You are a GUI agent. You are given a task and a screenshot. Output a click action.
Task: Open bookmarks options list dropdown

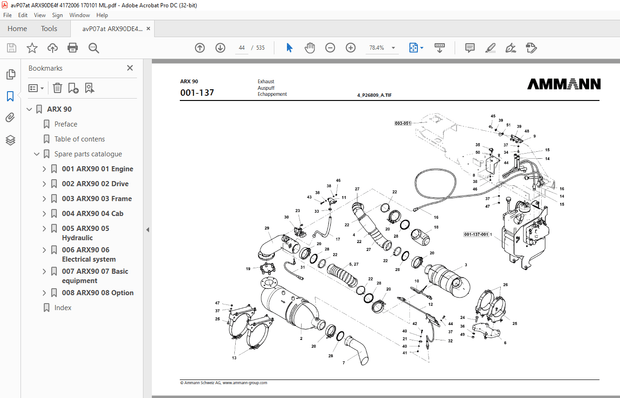pyautogui.click(x=36, y=88)
